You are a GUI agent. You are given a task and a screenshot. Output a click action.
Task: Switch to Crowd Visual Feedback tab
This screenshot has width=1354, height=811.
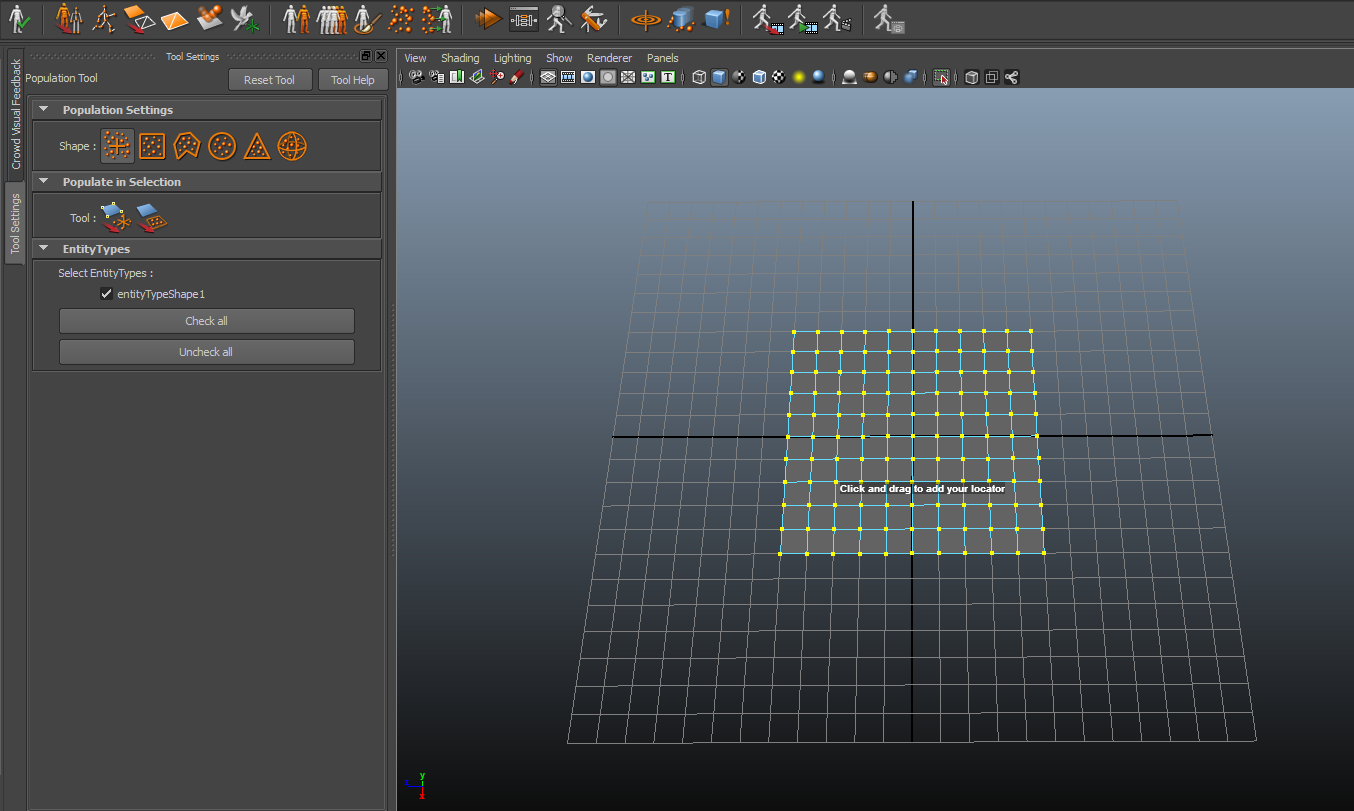click(16, 113)
